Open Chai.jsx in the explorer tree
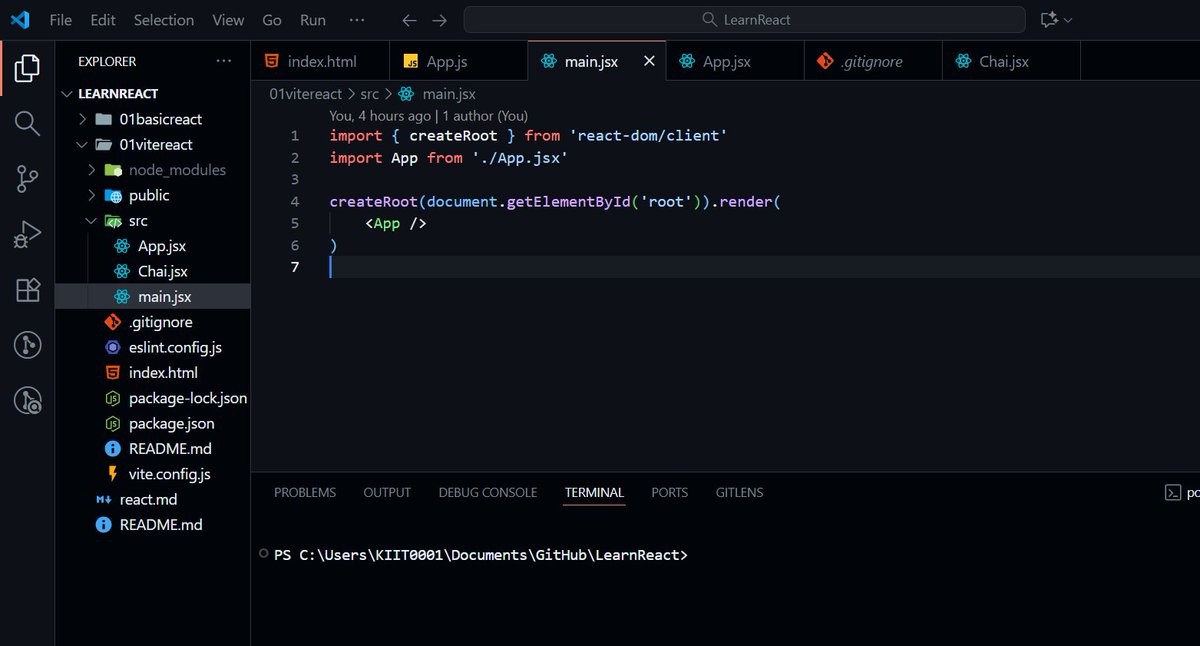Image resolution: width=1200 pixels, height=646 pixels. pyautogui.click(x=153, y=271)
